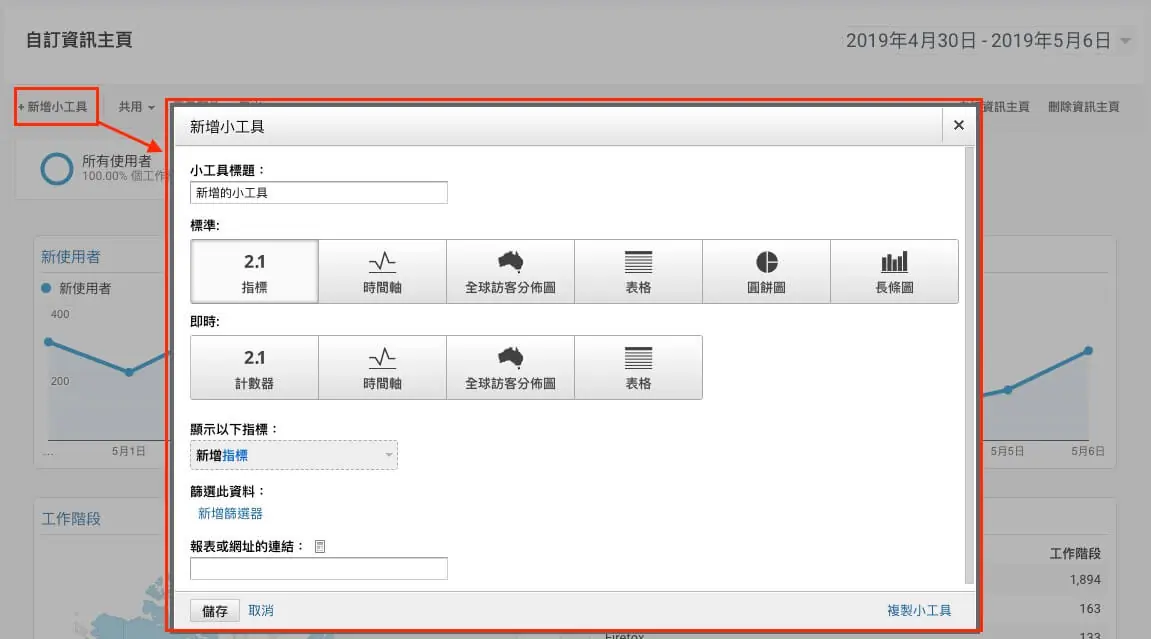Click the 5月1日 data point on chart
The image size is (1151, 639).
click(129, 372)
